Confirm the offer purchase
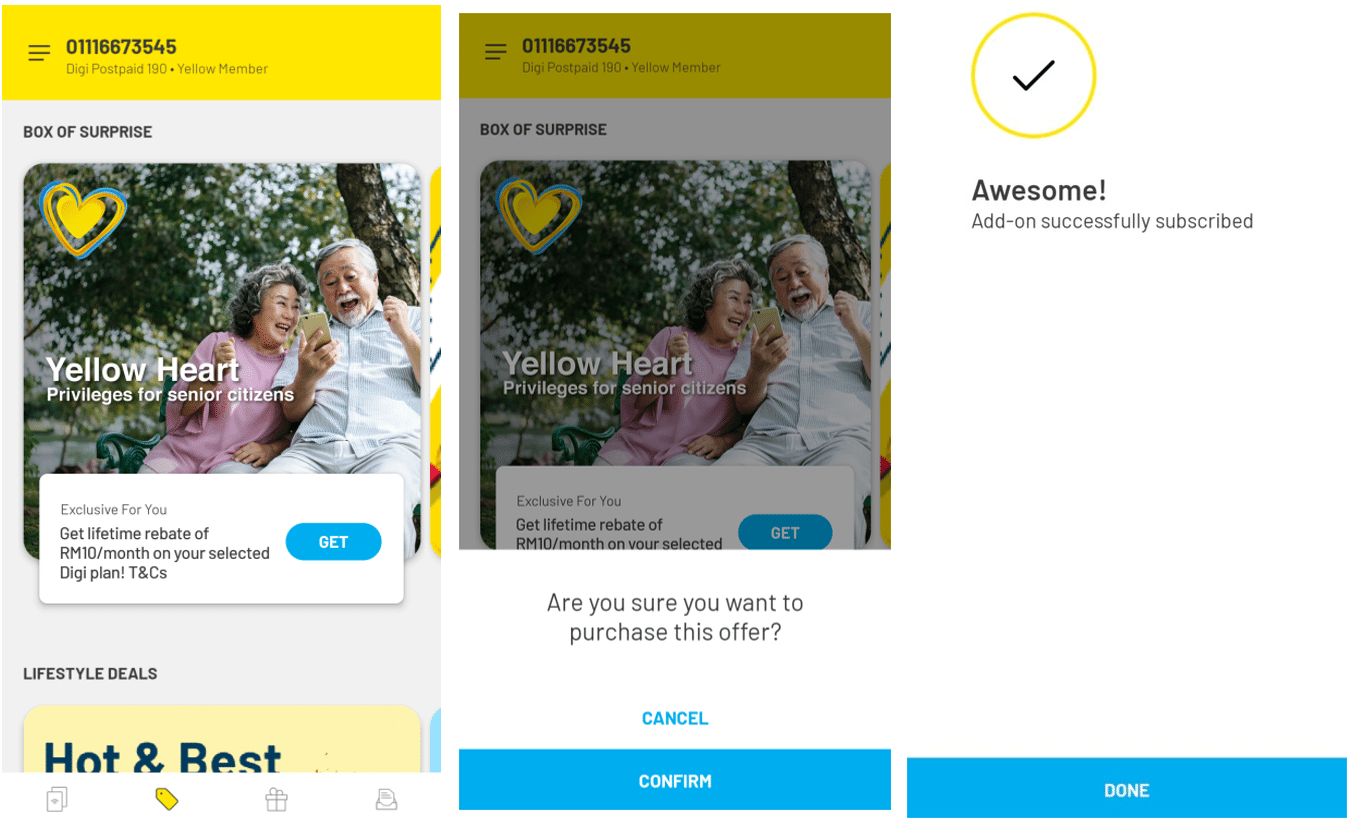This screenshot has width=1353, height=823. coord(675,781)
